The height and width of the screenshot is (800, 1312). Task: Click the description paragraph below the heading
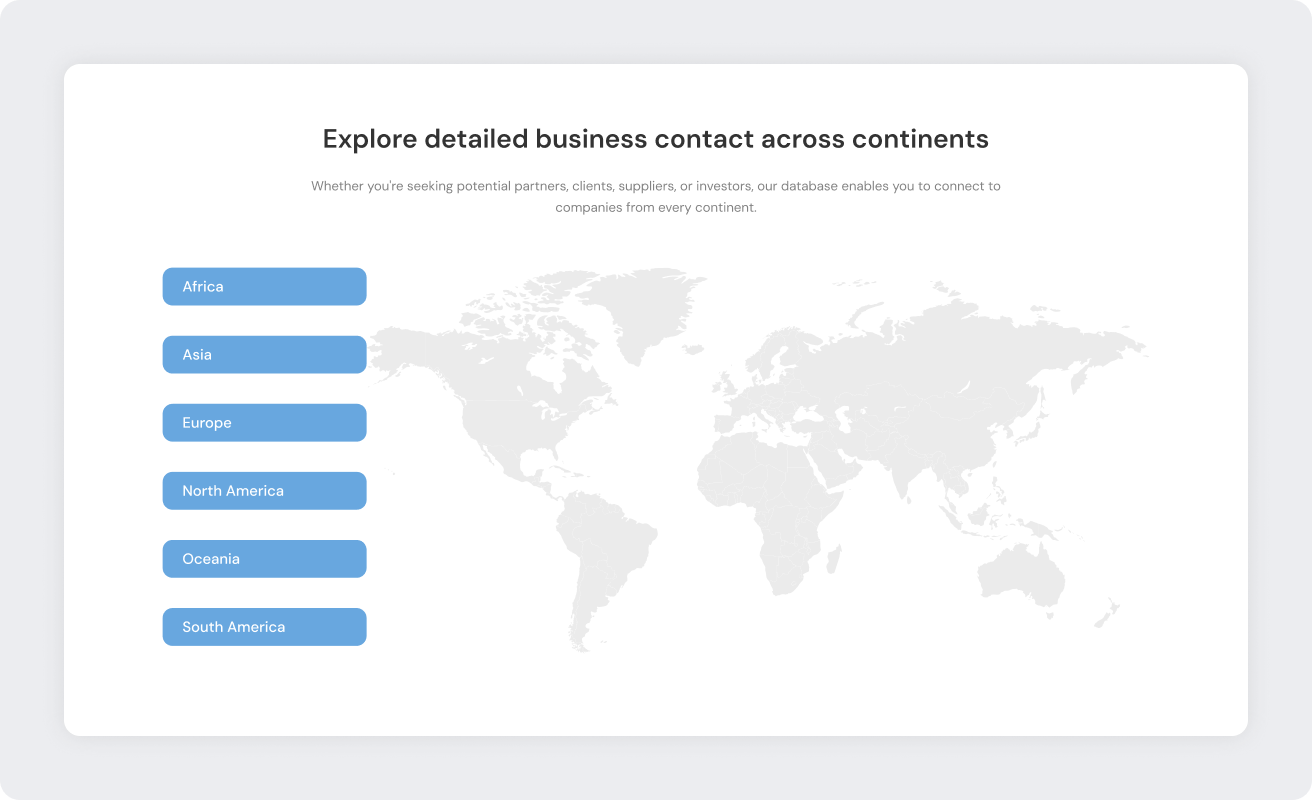pos(655,196)
